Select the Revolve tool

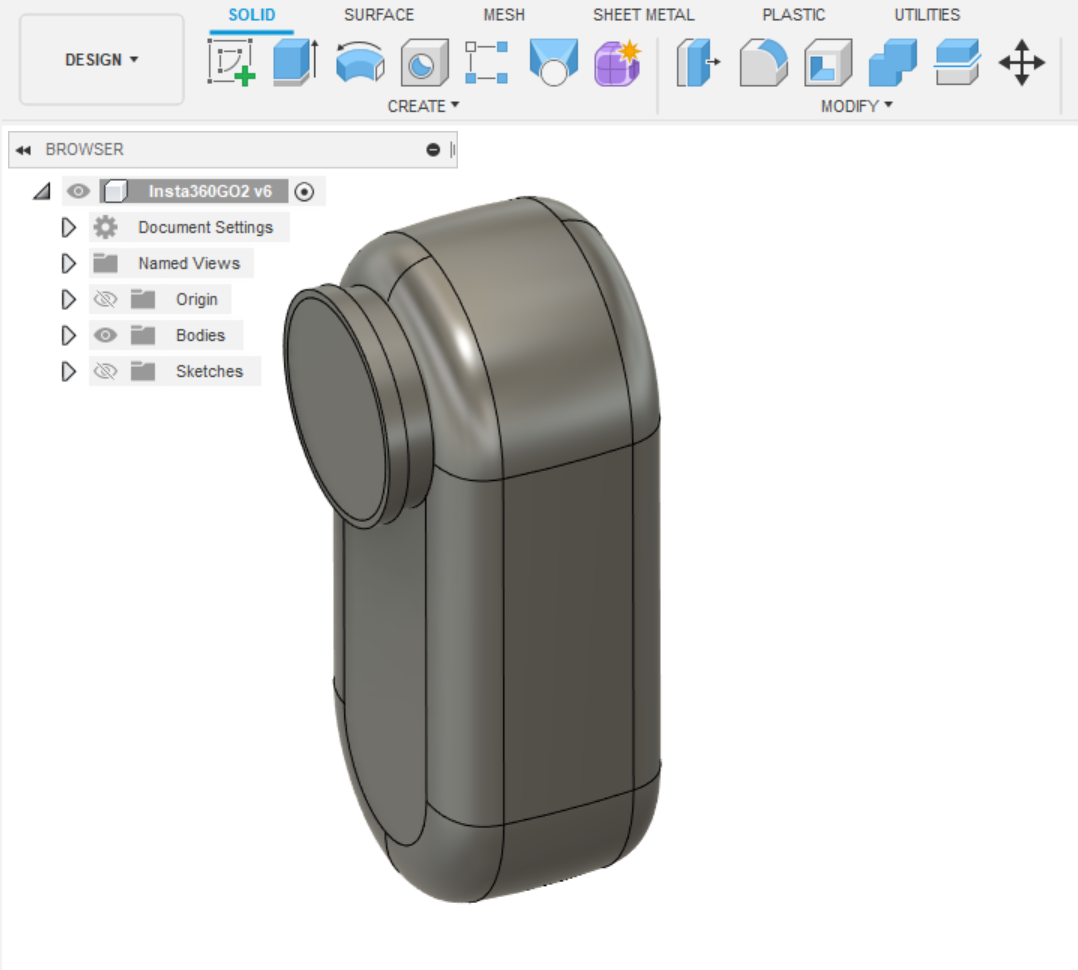point(360,62)
